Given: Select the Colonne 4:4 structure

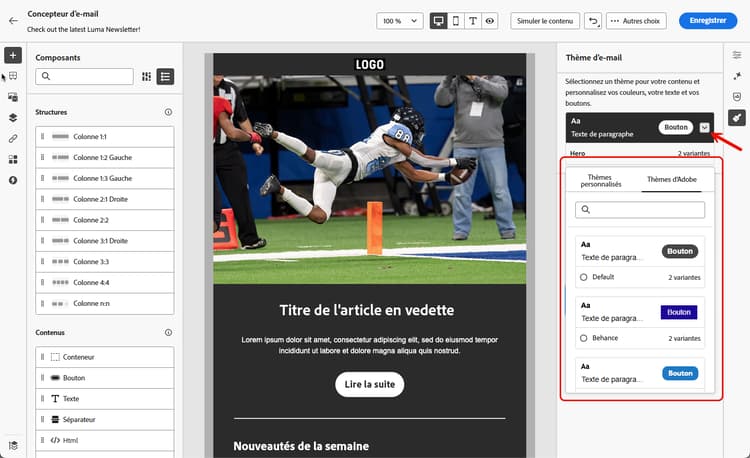Looking at the screenshot, I should click(105, 283).
